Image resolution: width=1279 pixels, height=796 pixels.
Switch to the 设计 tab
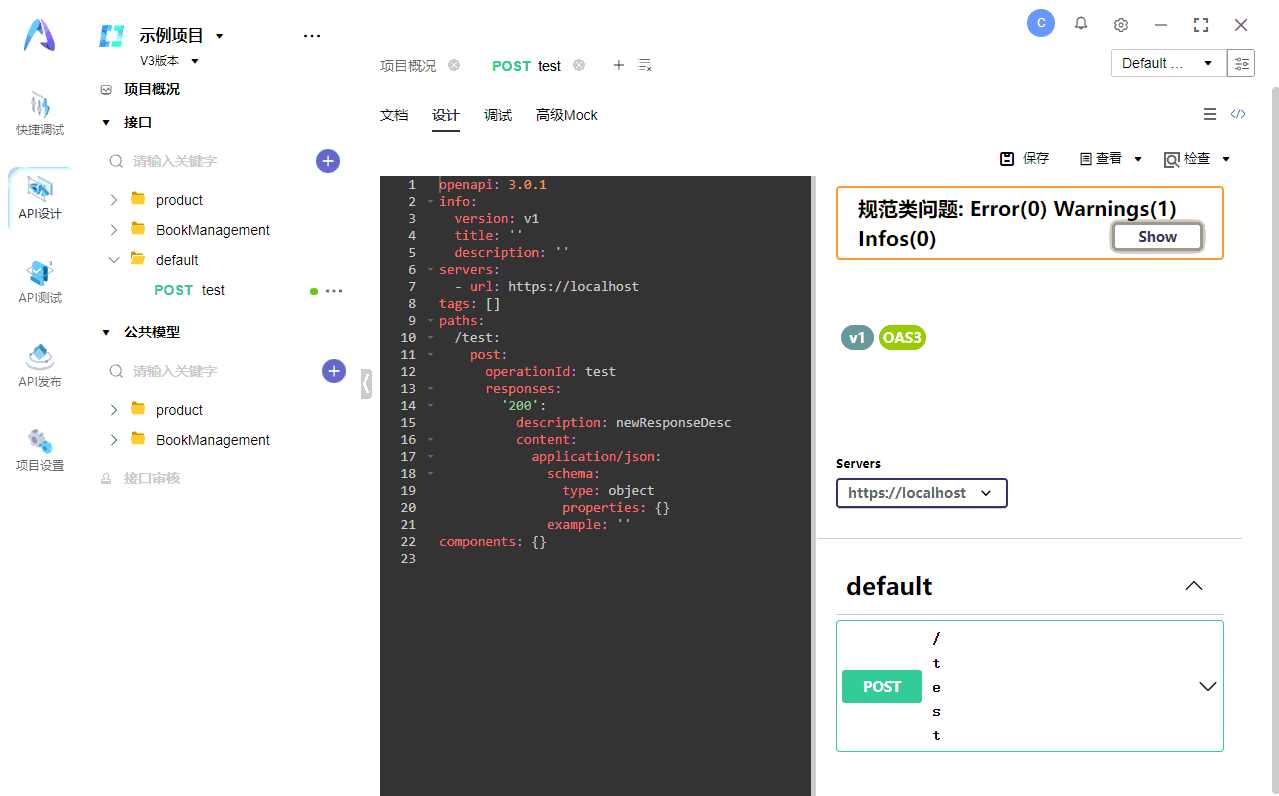(x=446, y=115)
